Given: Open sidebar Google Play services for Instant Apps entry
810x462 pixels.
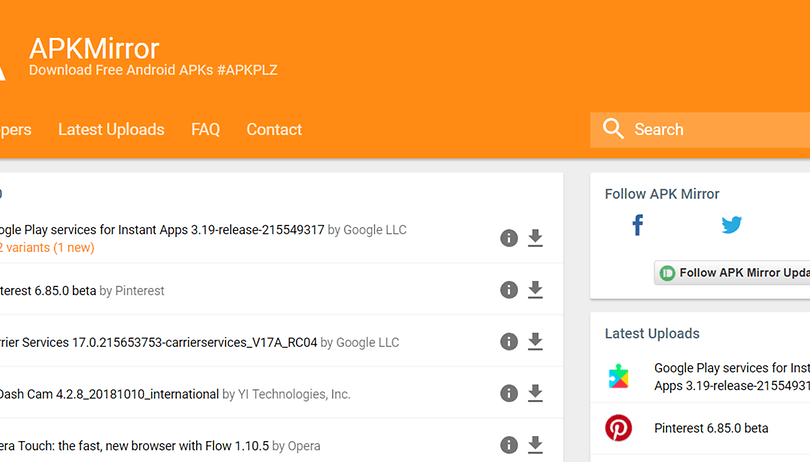Looking at the screenshot, I should coord(732,377).
